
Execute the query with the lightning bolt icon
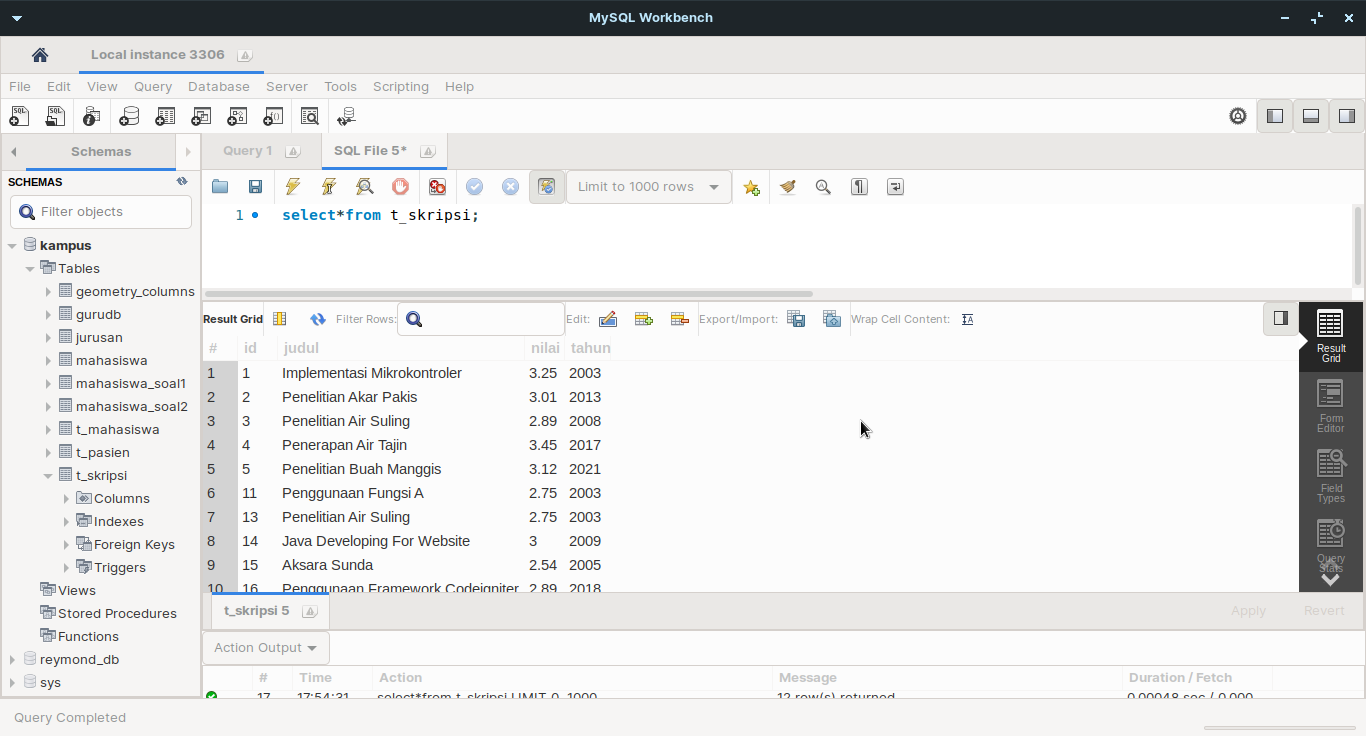point(292,187)
